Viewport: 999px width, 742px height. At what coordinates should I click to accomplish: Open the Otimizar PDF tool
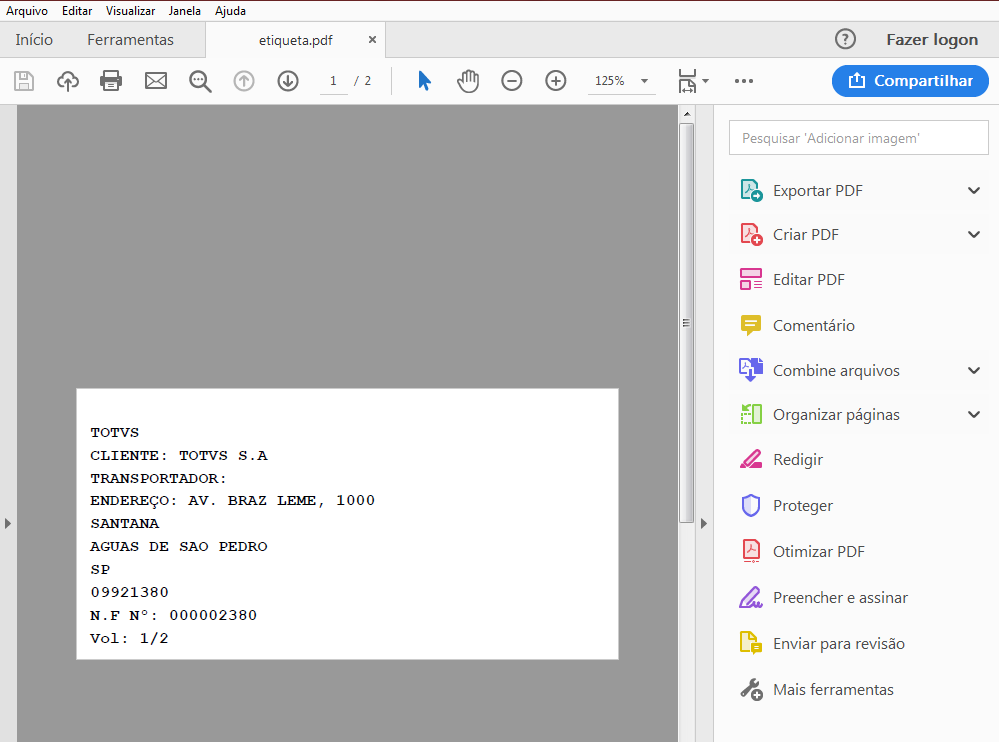pos(819,552)
